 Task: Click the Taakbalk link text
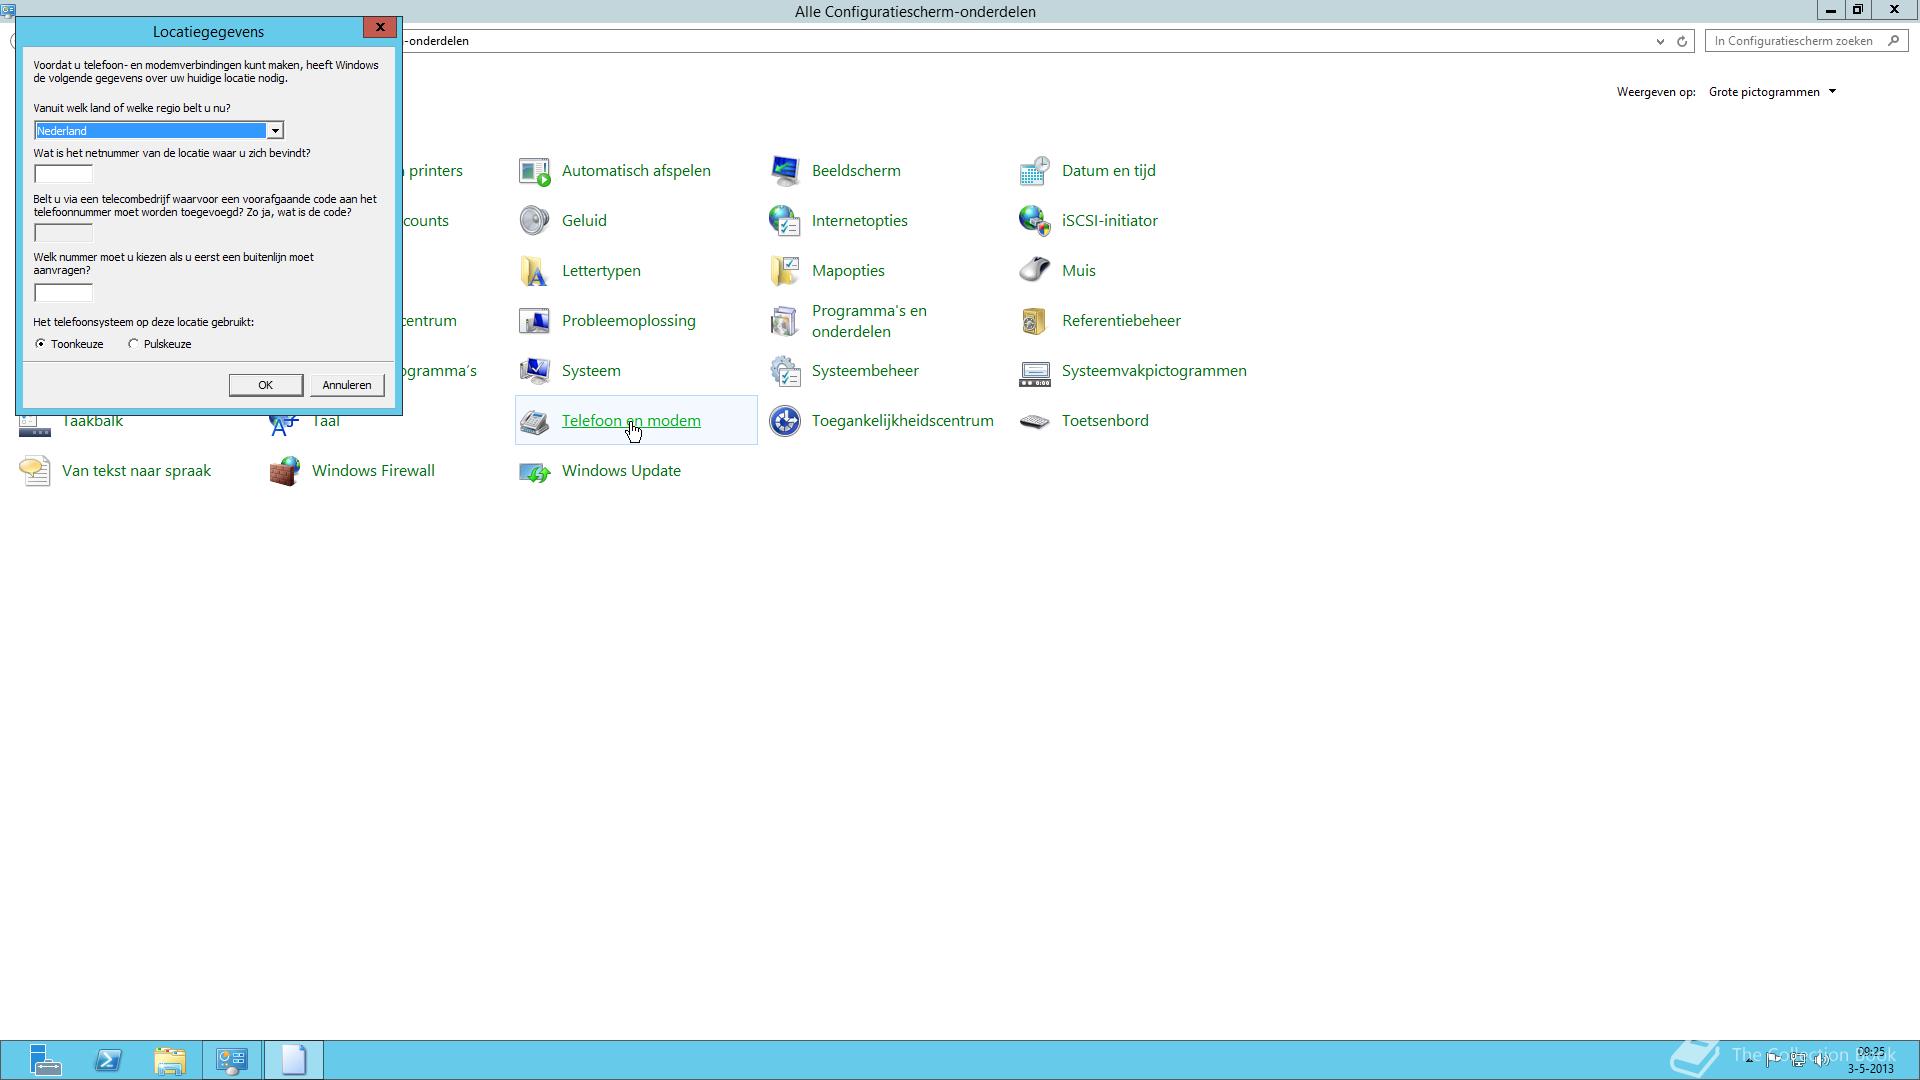coord(93,422)
